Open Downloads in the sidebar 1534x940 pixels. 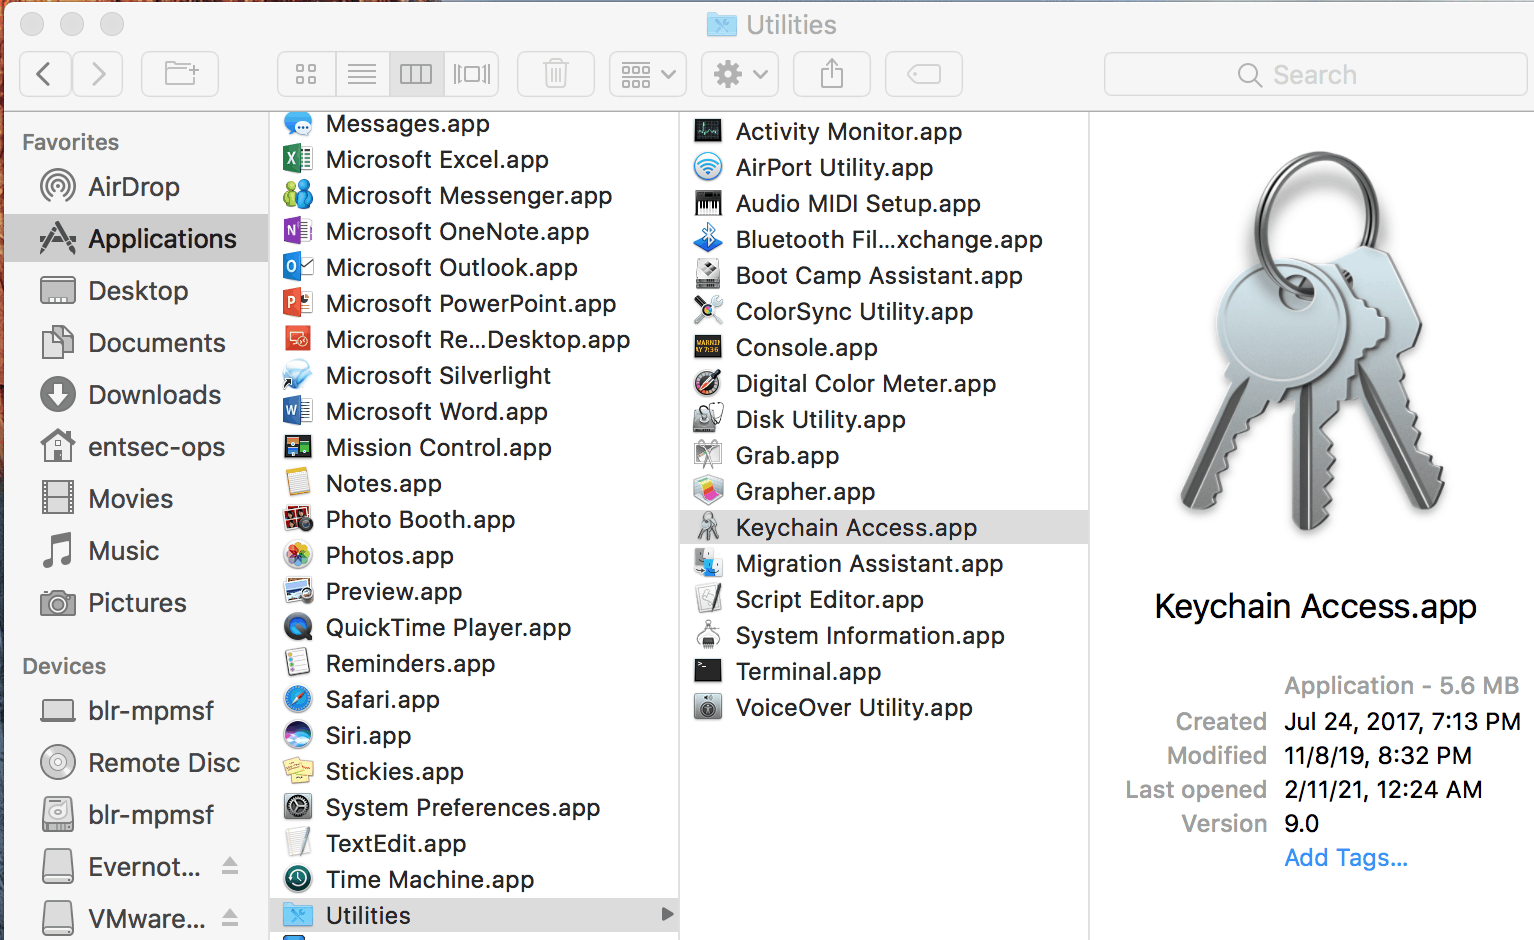[x=135, y=395]
